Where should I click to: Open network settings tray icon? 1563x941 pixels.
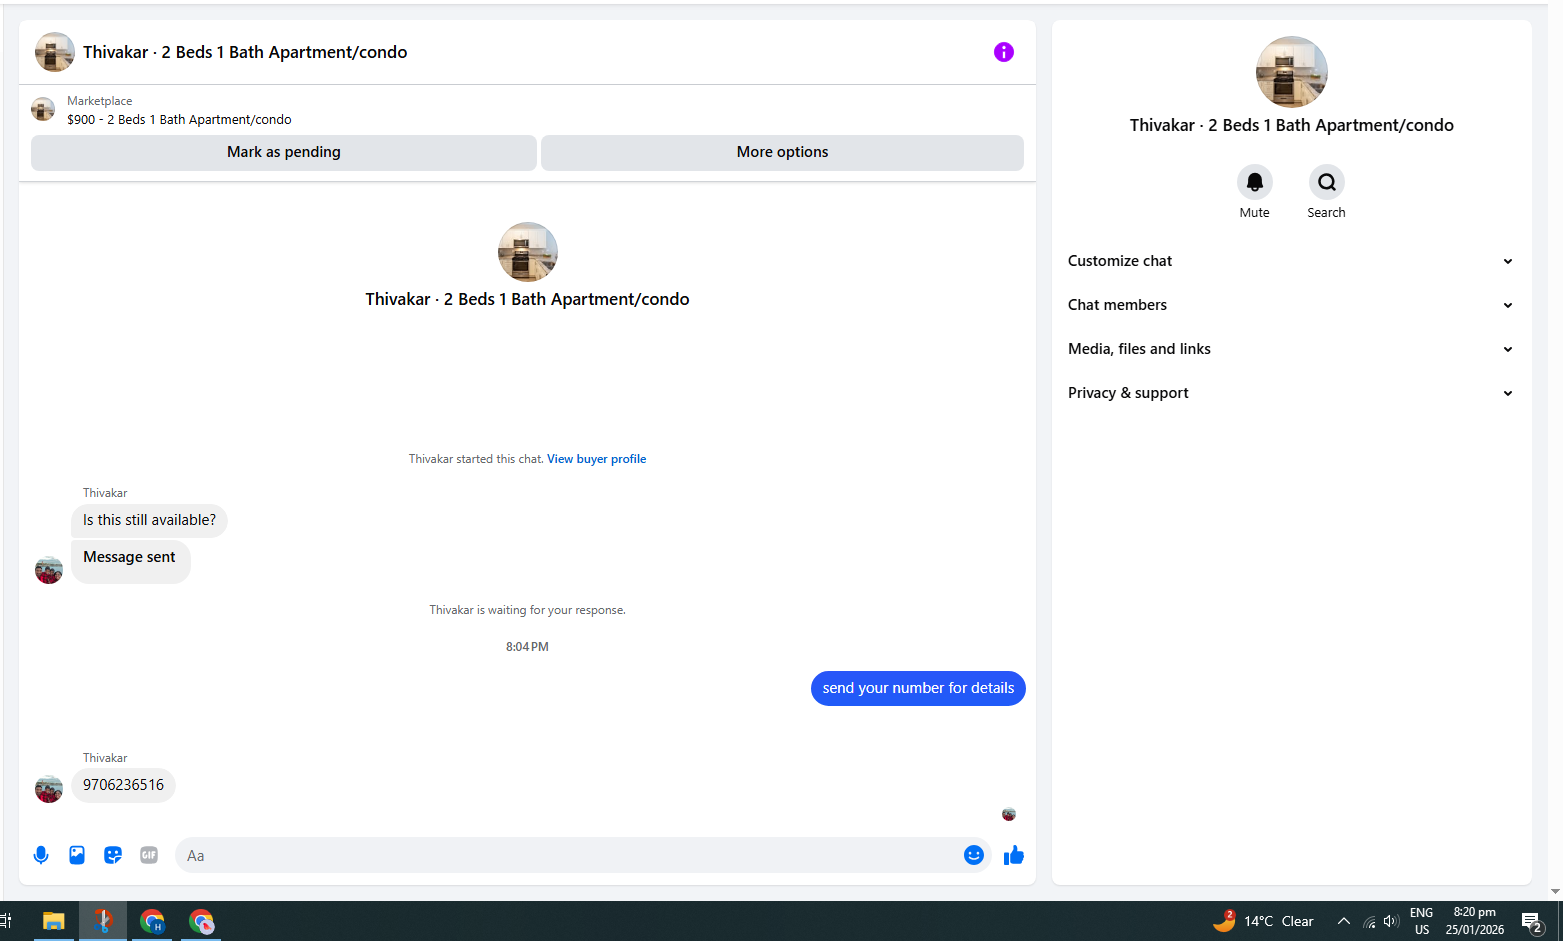coord(1369,921)
